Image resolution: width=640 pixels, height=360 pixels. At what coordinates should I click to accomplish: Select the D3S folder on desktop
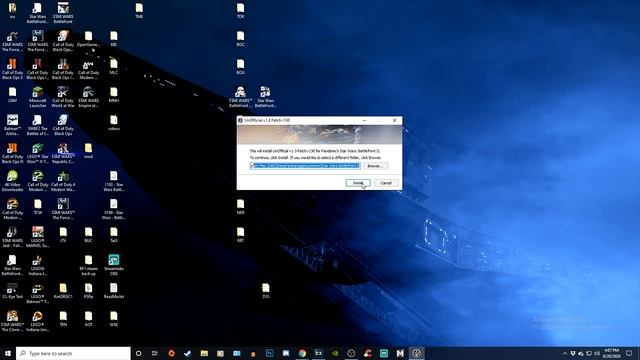click(x=266, y=291)
